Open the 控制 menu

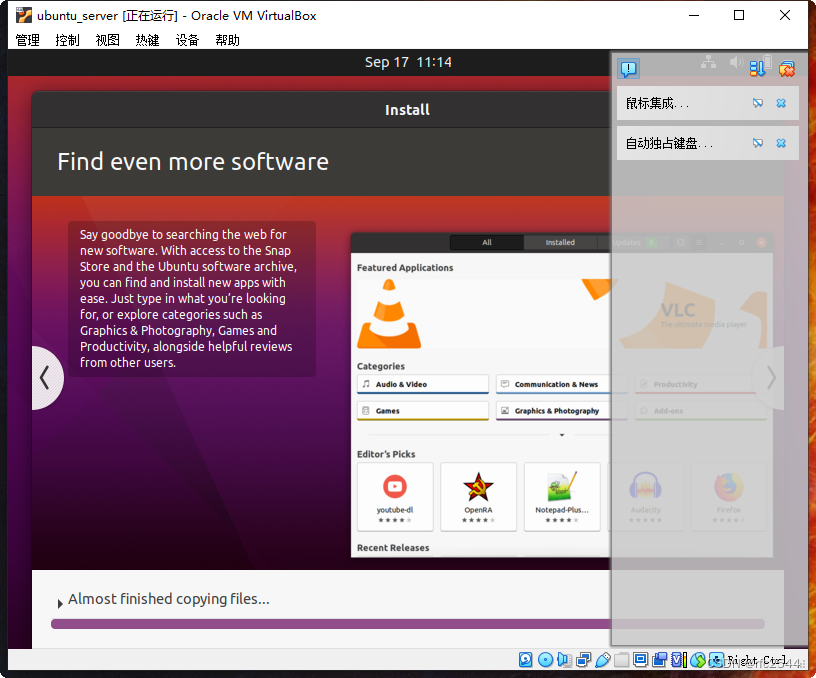68,40
